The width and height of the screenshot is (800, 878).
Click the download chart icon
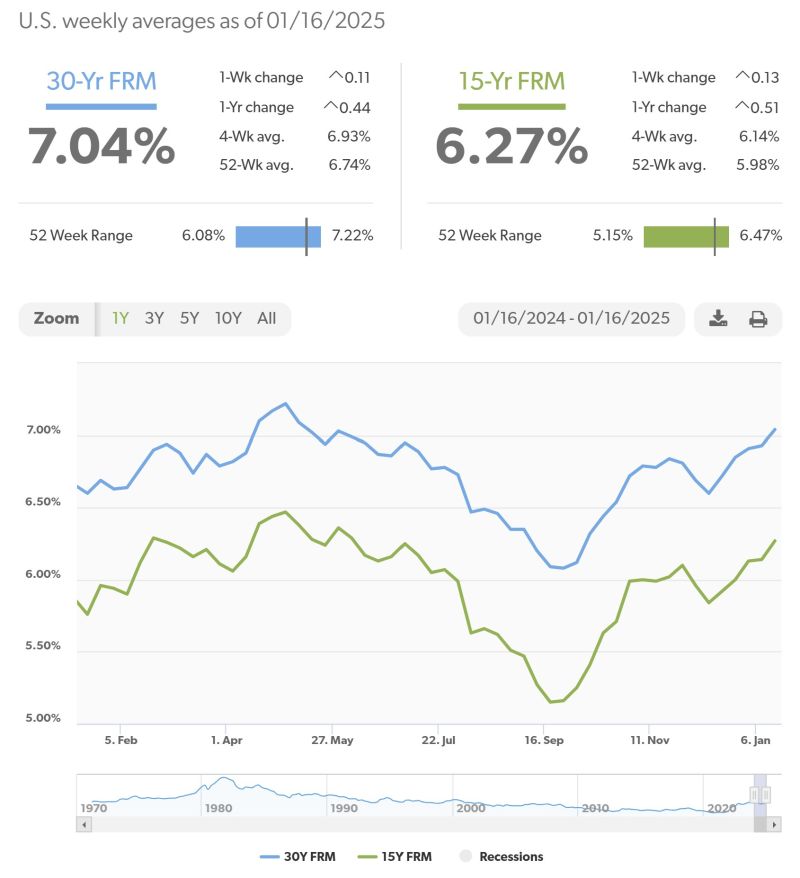pyautogui.click(x=718, y=319)
